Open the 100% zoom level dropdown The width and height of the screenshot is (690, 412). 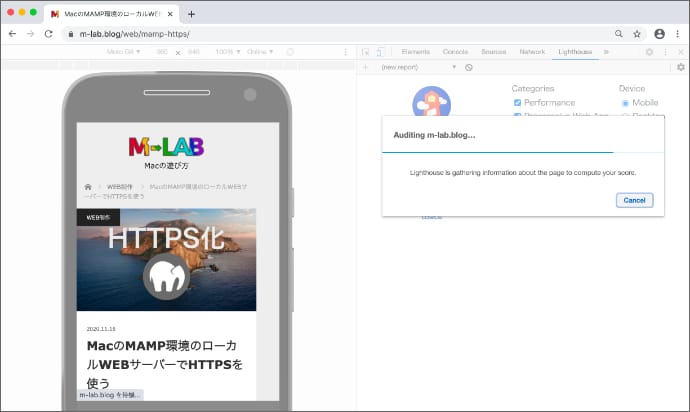point(231,51)
